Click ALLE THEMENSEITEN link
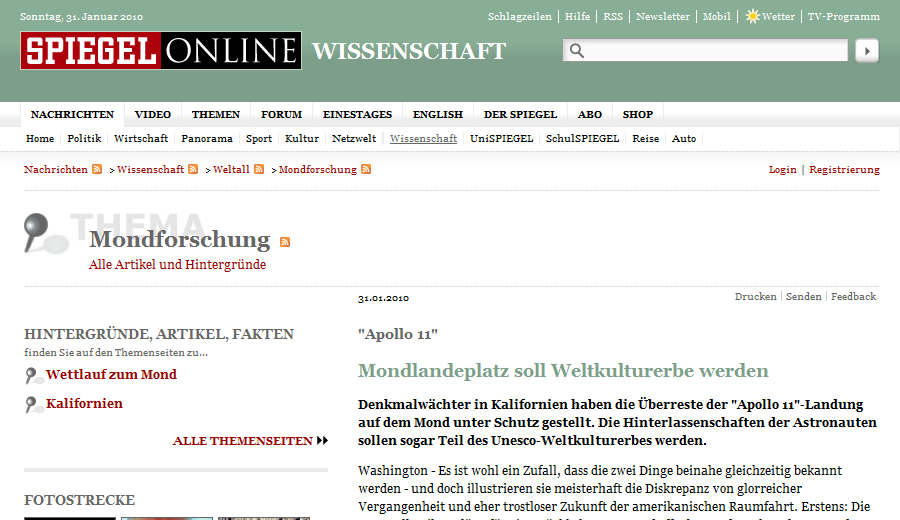Screen dimensions: 900x520 coord(243,441)
